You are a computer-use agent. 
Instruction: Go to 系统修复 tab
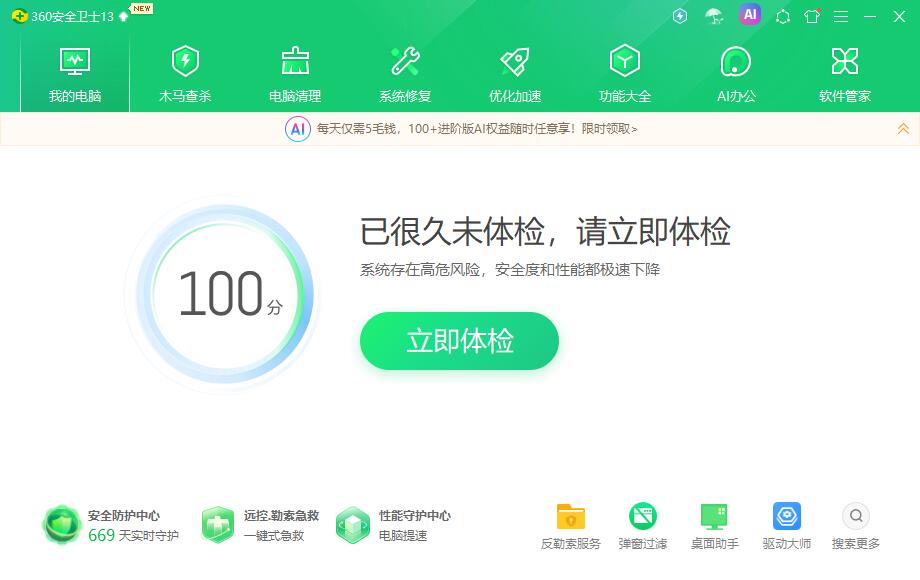coord(405,74)
